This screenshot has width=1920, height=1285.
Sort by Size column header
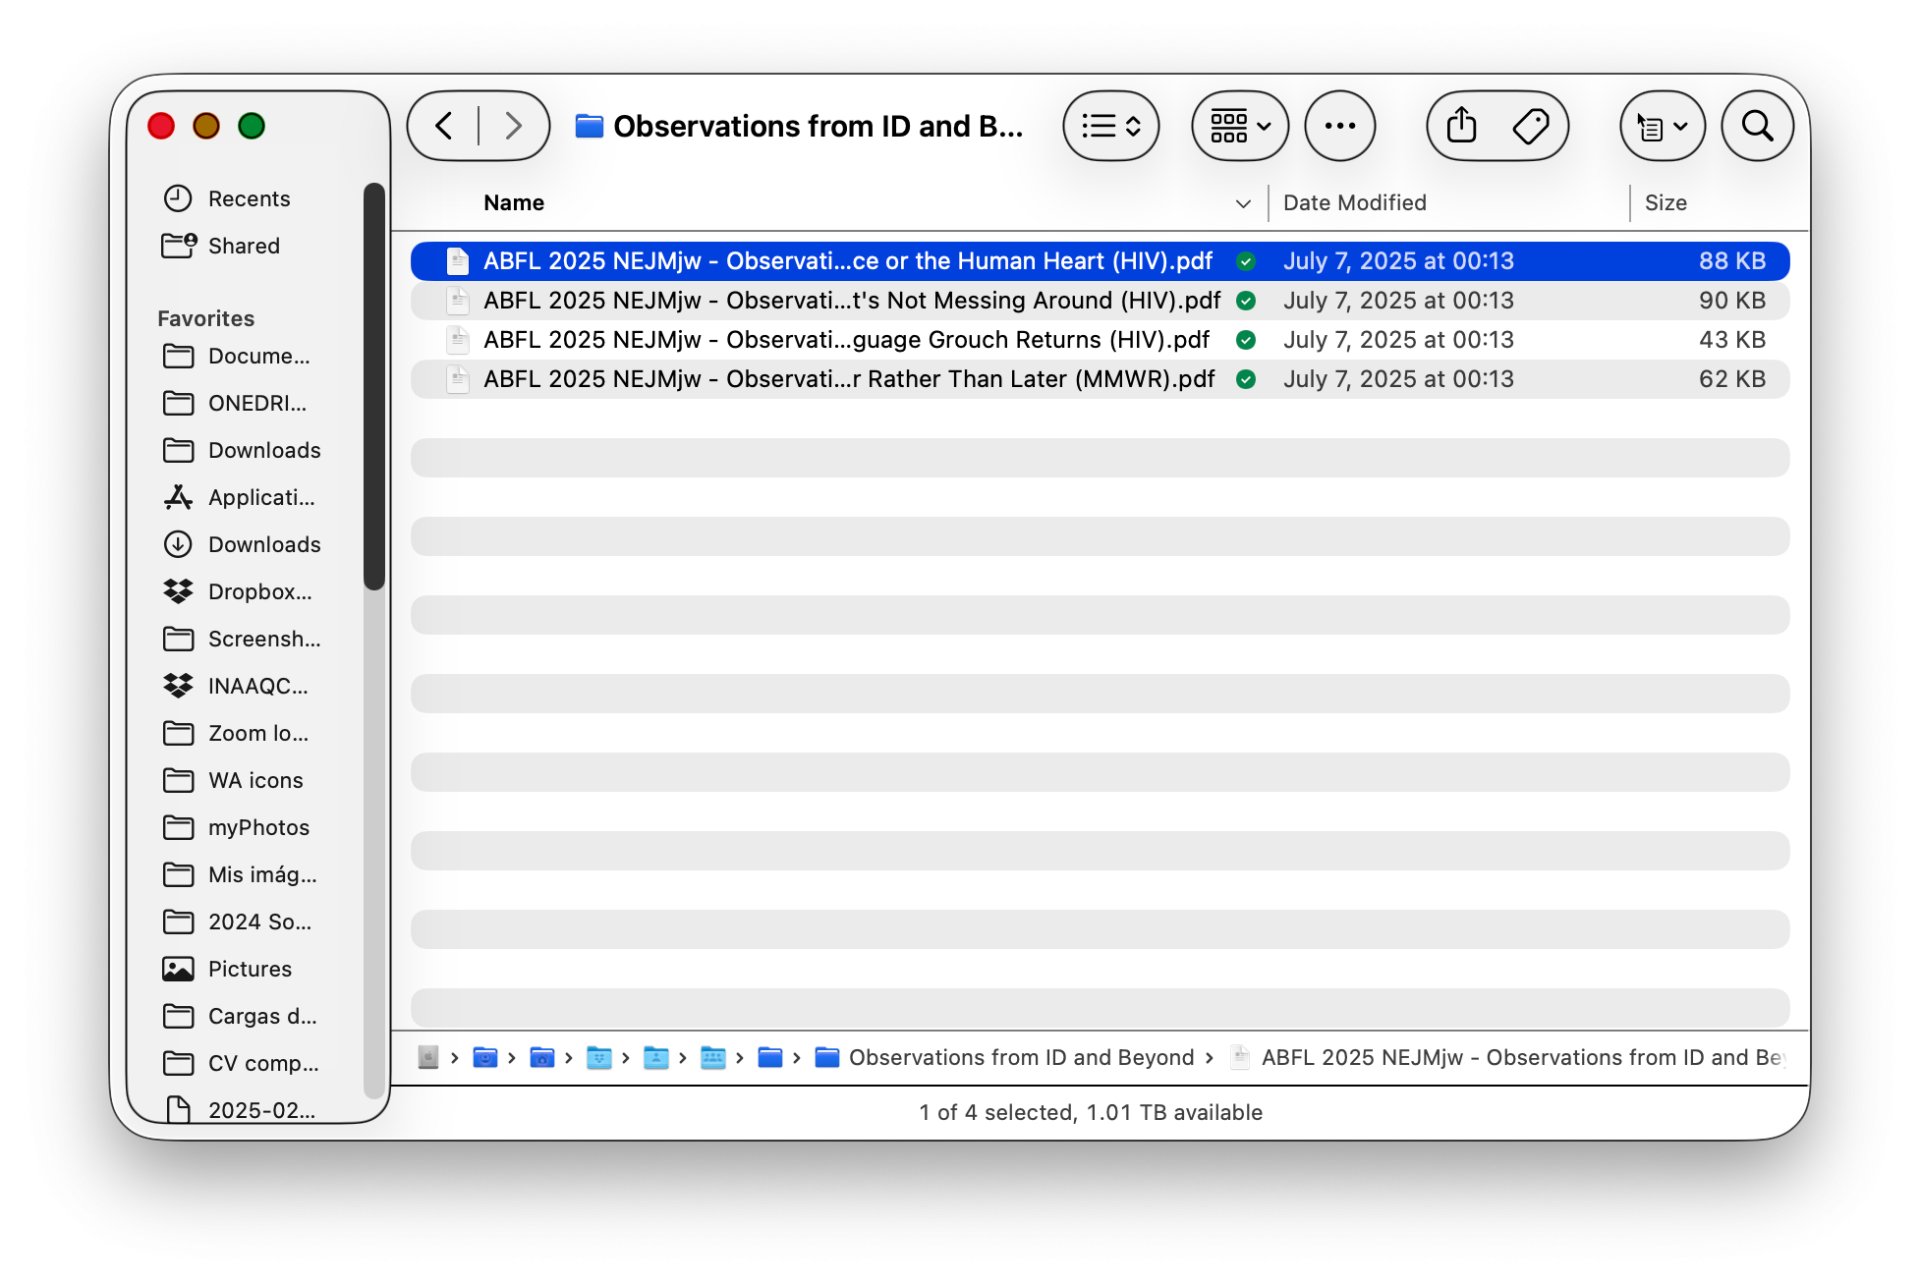point(1665,203)
